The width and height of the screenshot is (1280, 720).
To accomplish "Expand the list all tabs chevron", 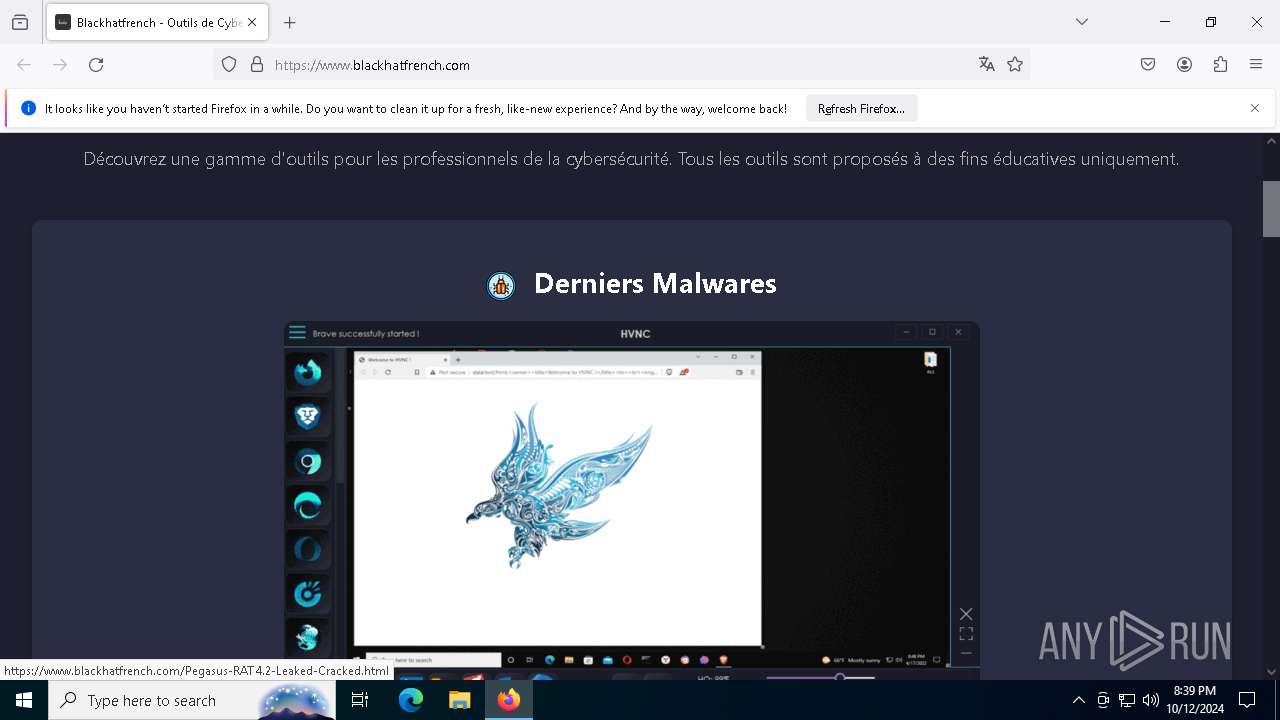I will click(x=1082, y=22).
